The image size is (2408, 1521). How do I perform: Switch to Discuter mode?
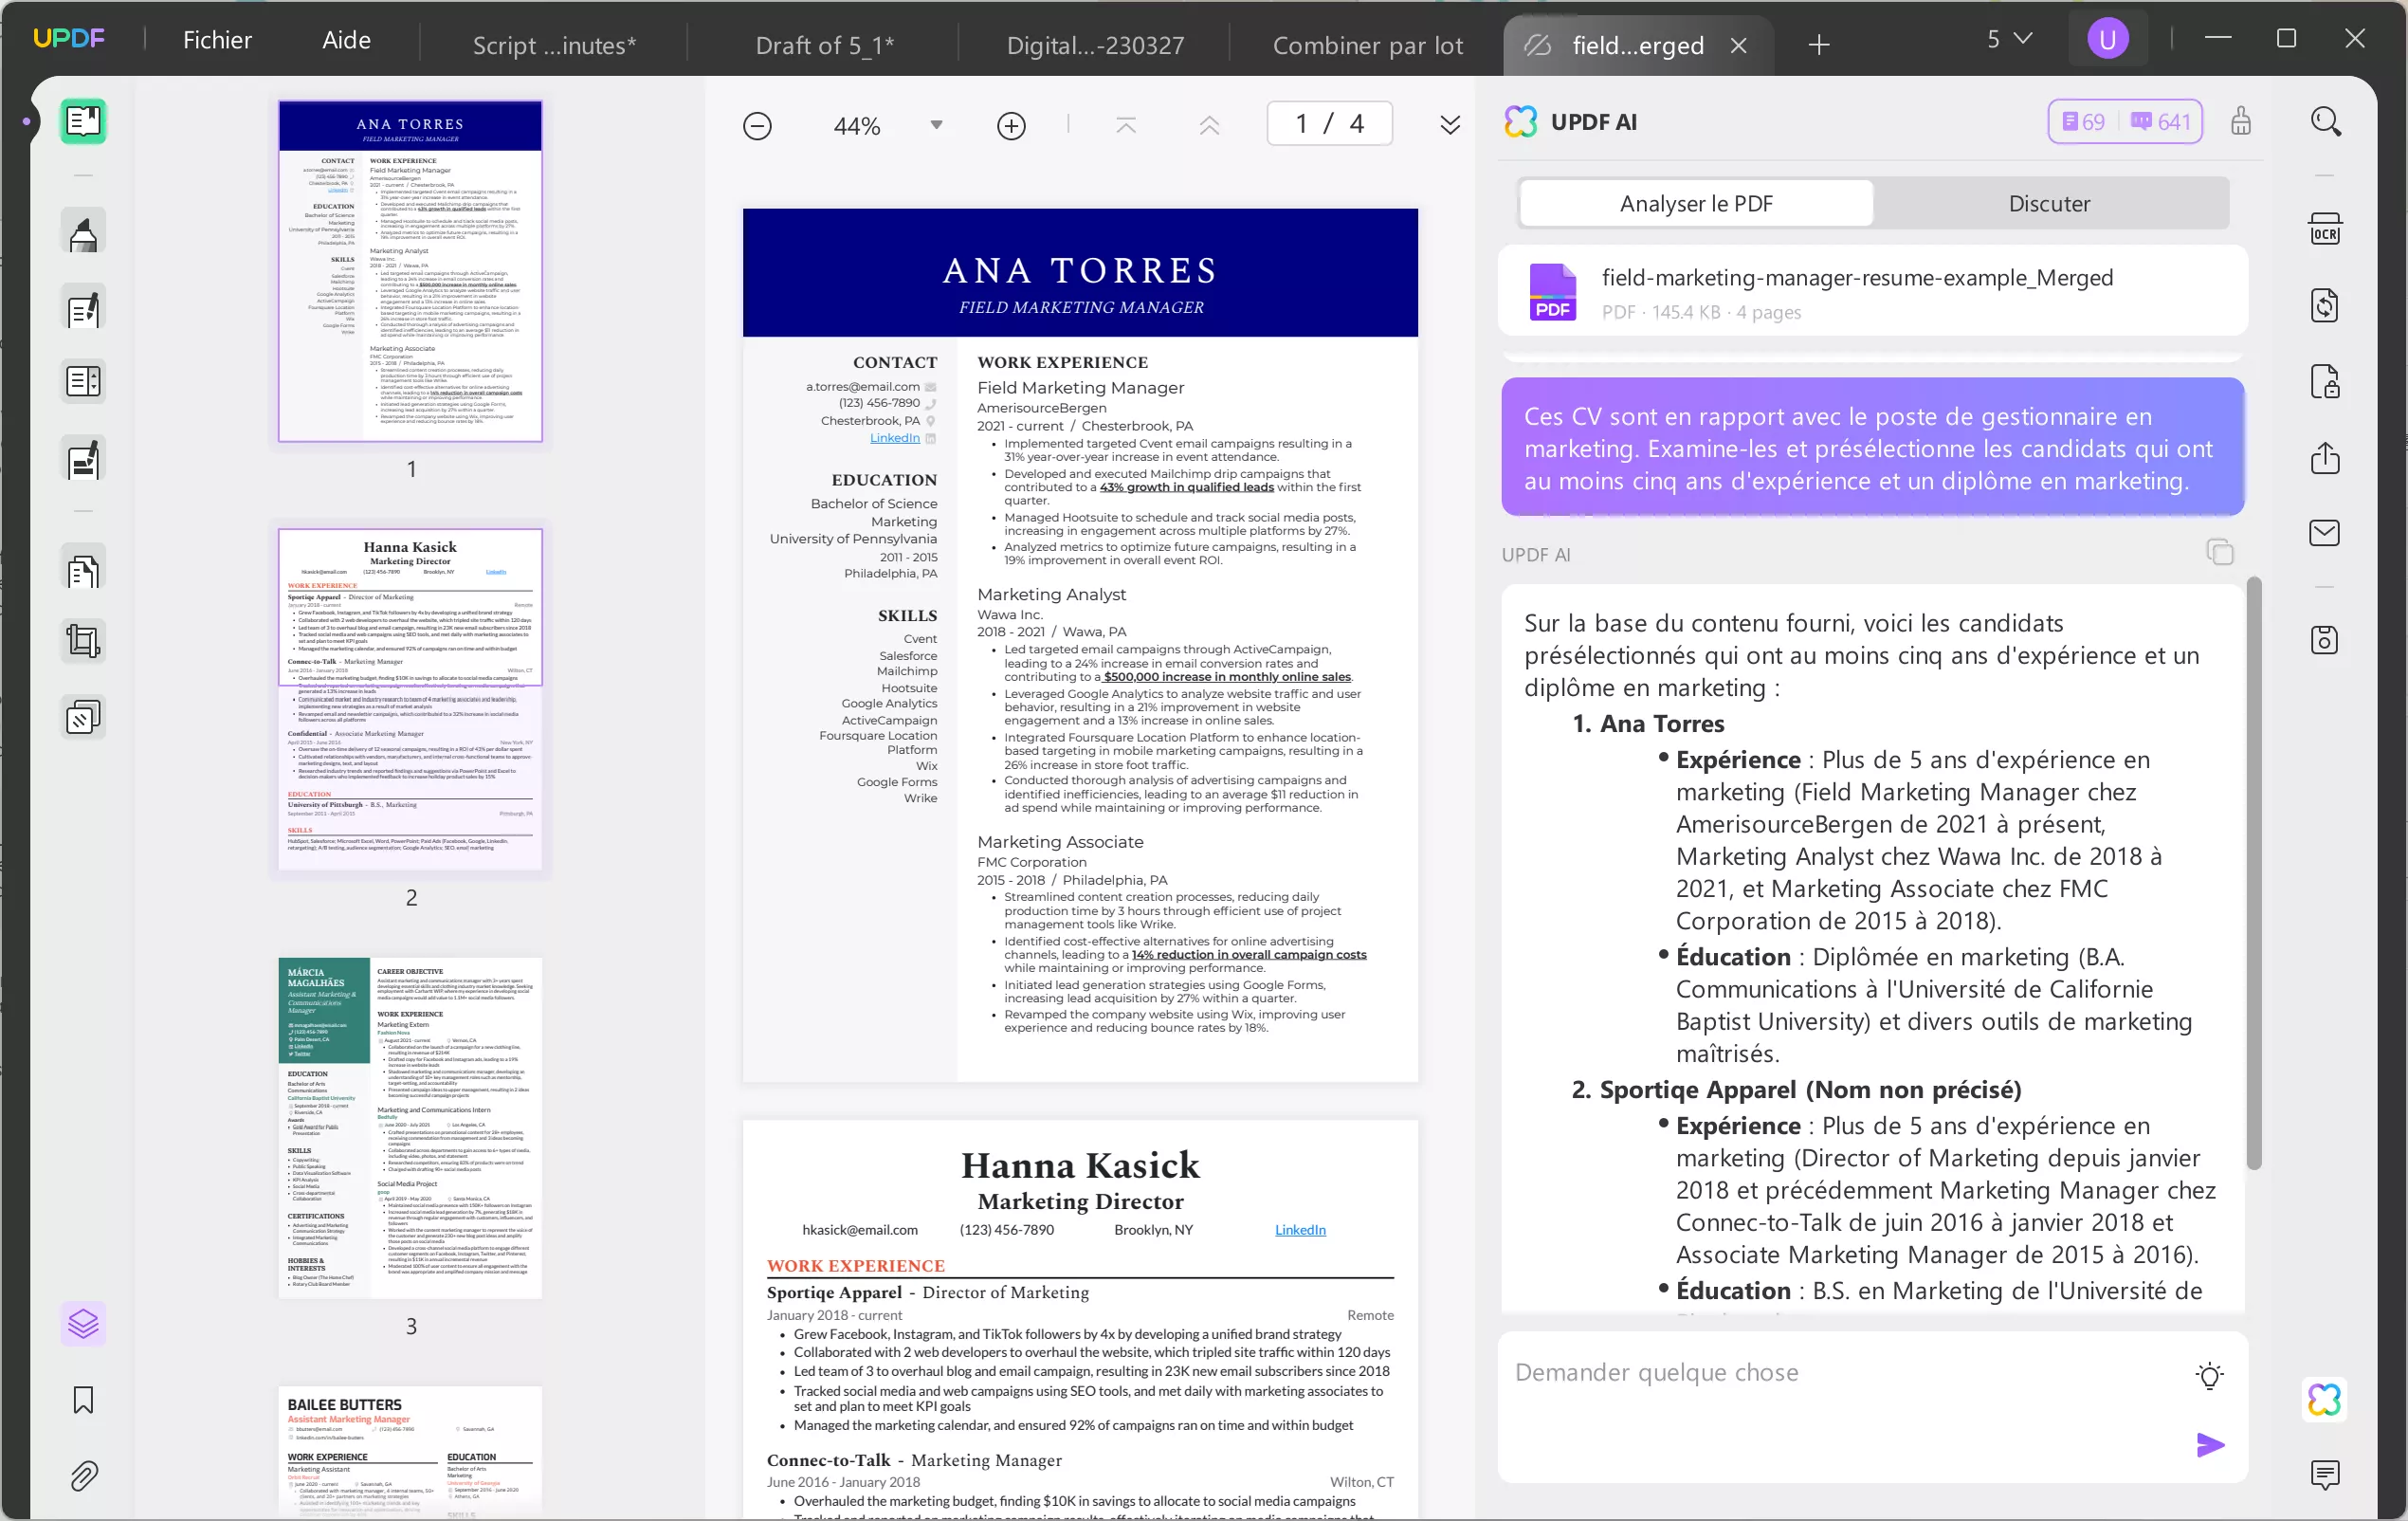click(2049, 203)
